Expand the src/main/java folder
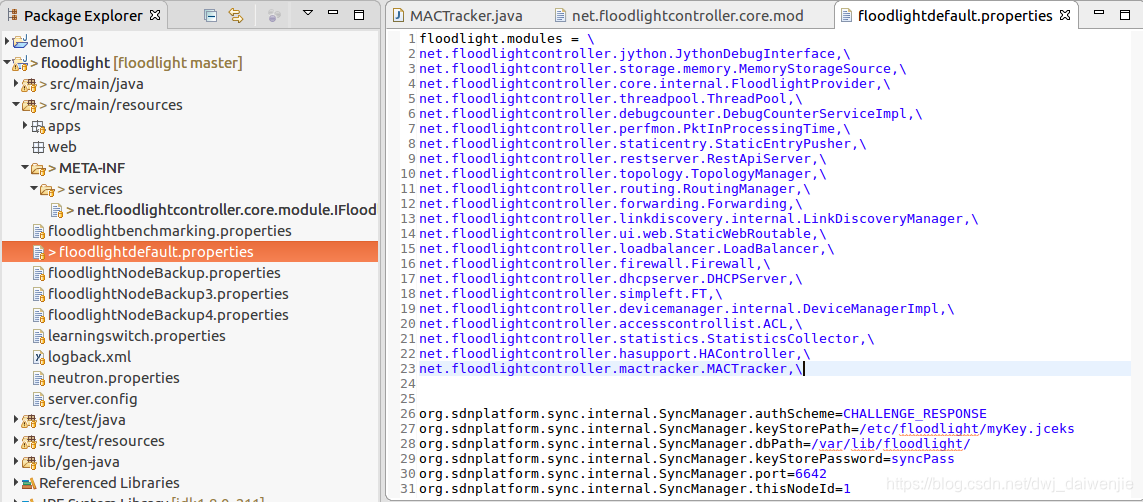 point(16,84)
